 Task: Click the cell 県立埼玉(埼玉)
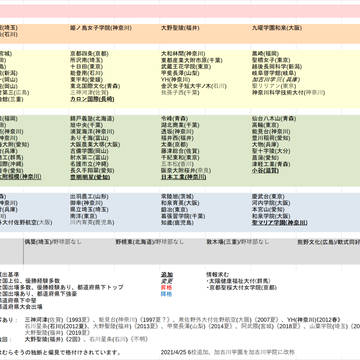89,210
